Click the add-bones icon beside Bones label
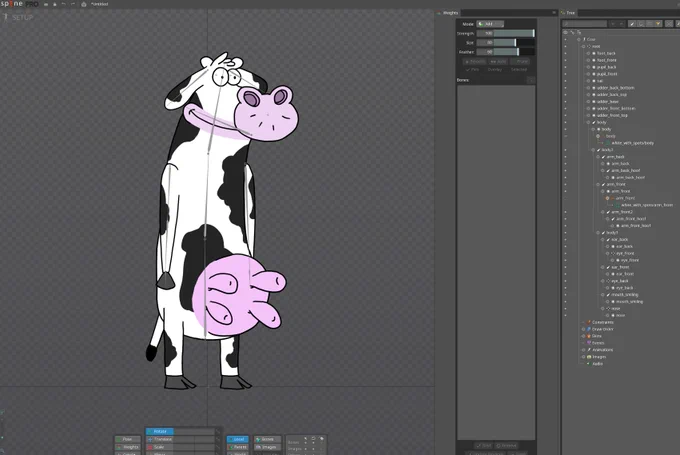680x455 pixels. pos(531,80)
